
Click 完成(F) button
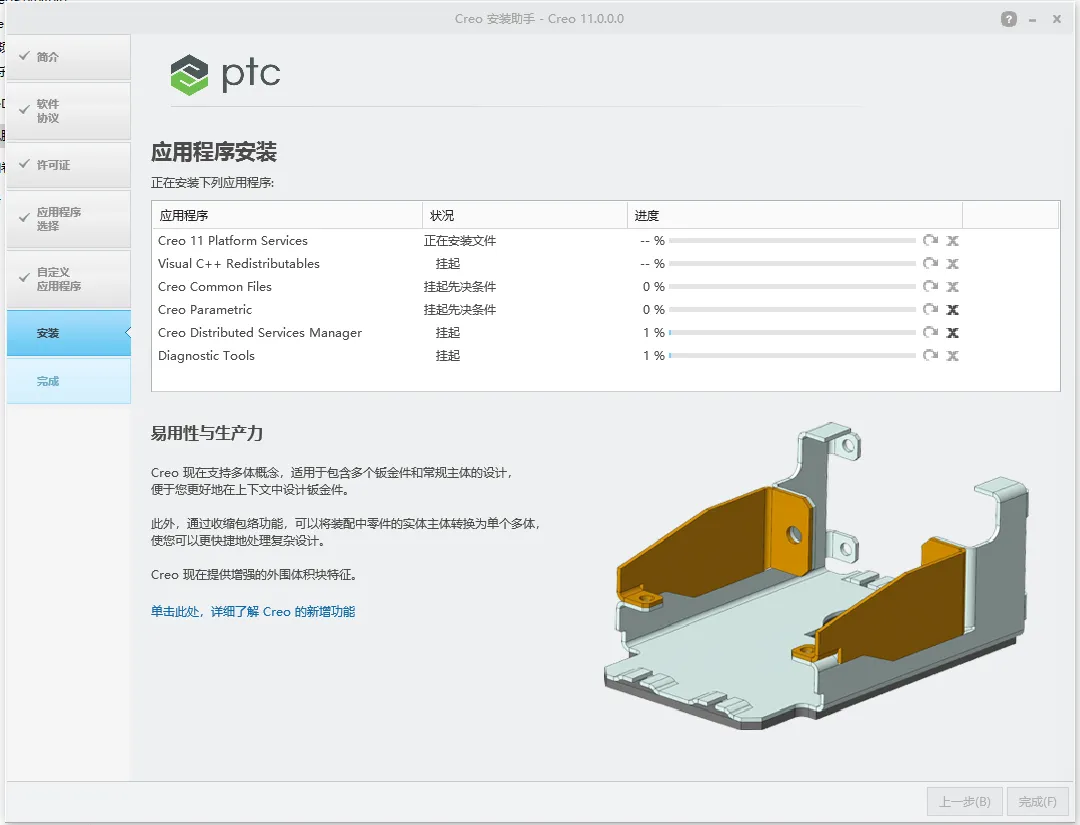point(1037,802)
